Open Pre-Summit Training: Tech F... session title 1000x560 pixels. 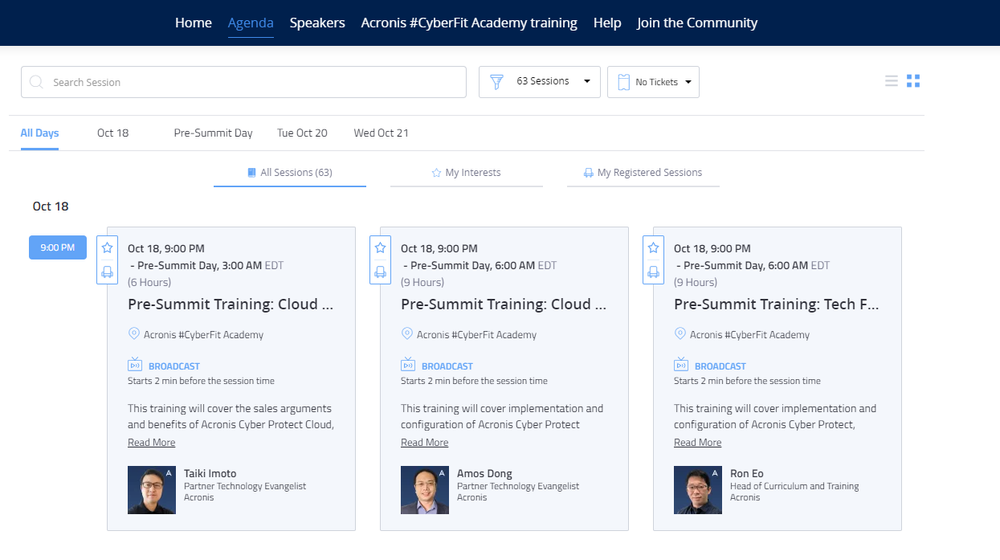point(776,304)
